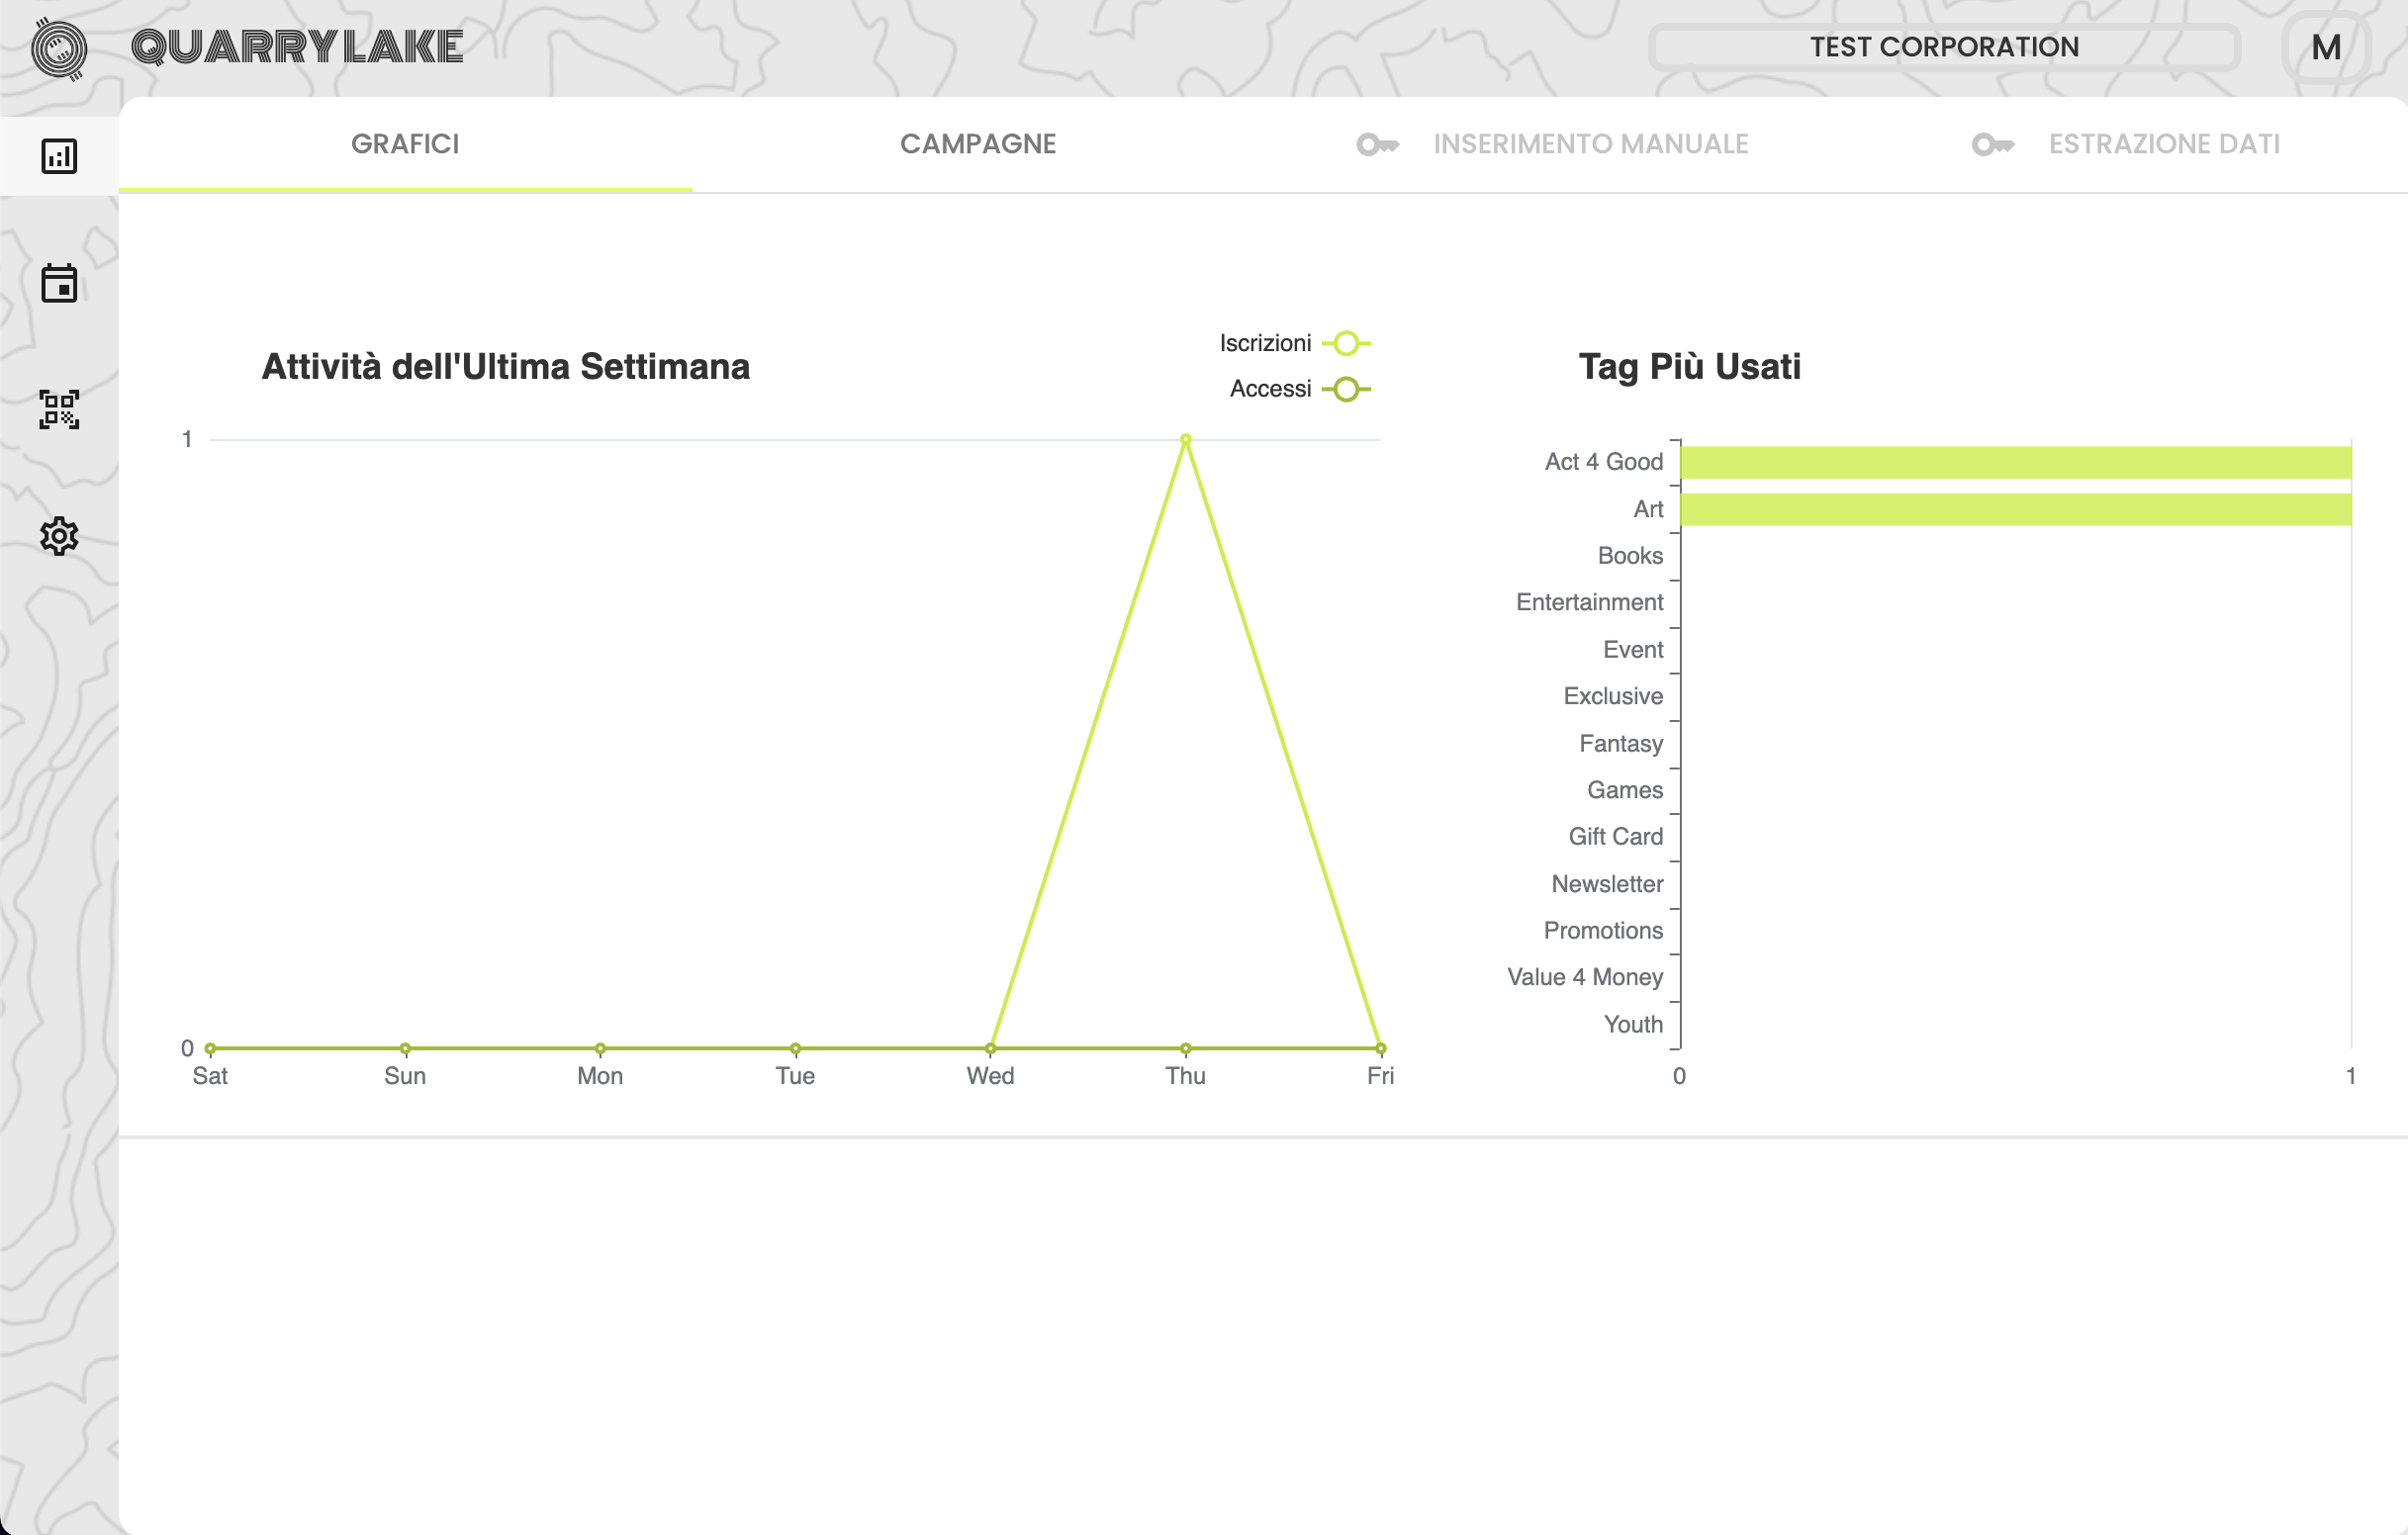The height and width of the screenshot is (1535, 2408).
Task: Click the 'Sun' axis label
Action: (x=405, y=1076)
